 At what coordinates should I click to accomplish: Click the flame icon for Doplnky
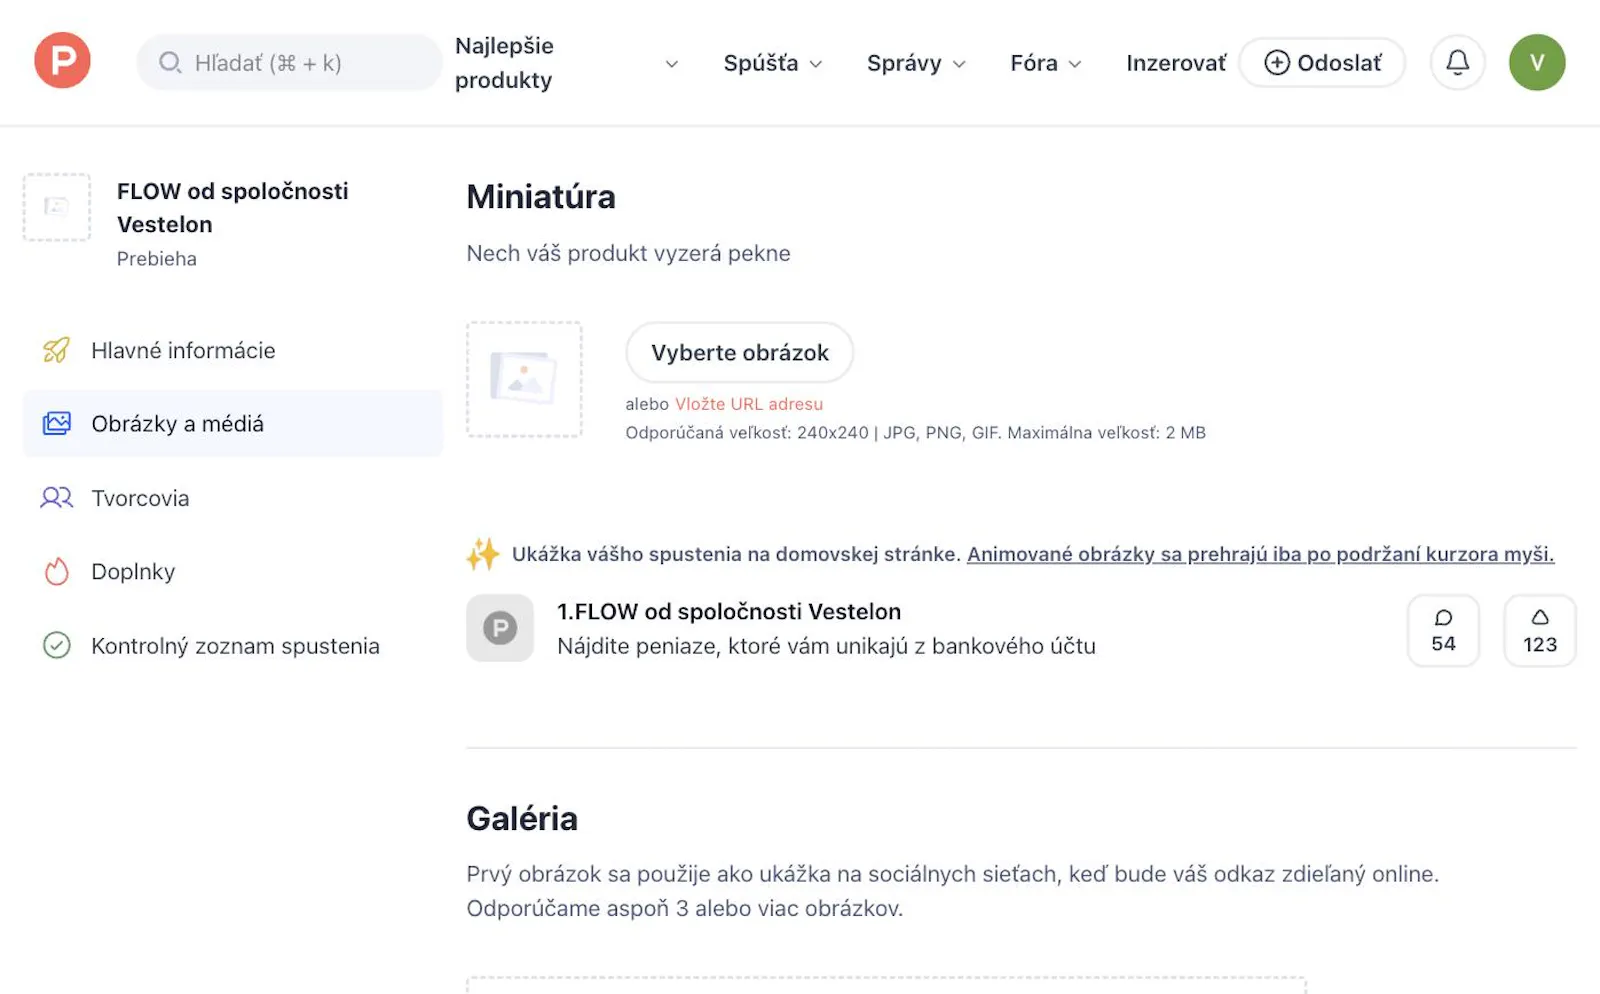57,572
